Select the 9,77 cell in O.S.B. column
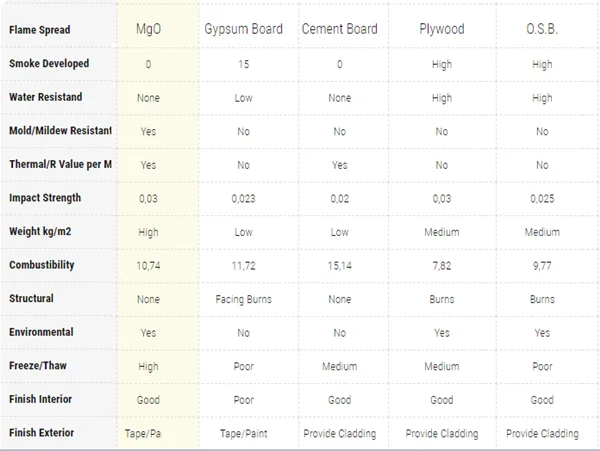 tap(542, 266)
